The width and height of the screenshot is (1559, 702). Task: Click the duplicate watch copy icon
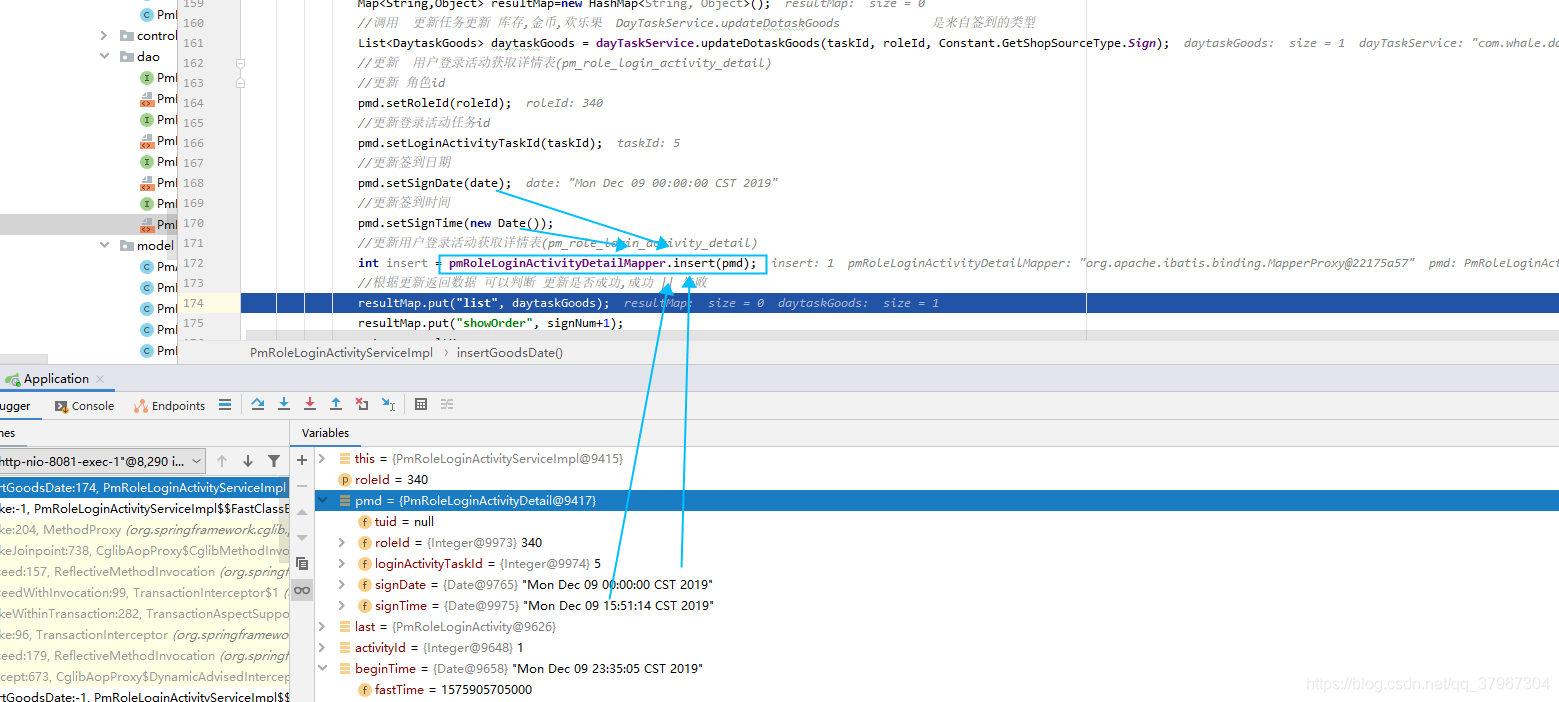(302, 564)
